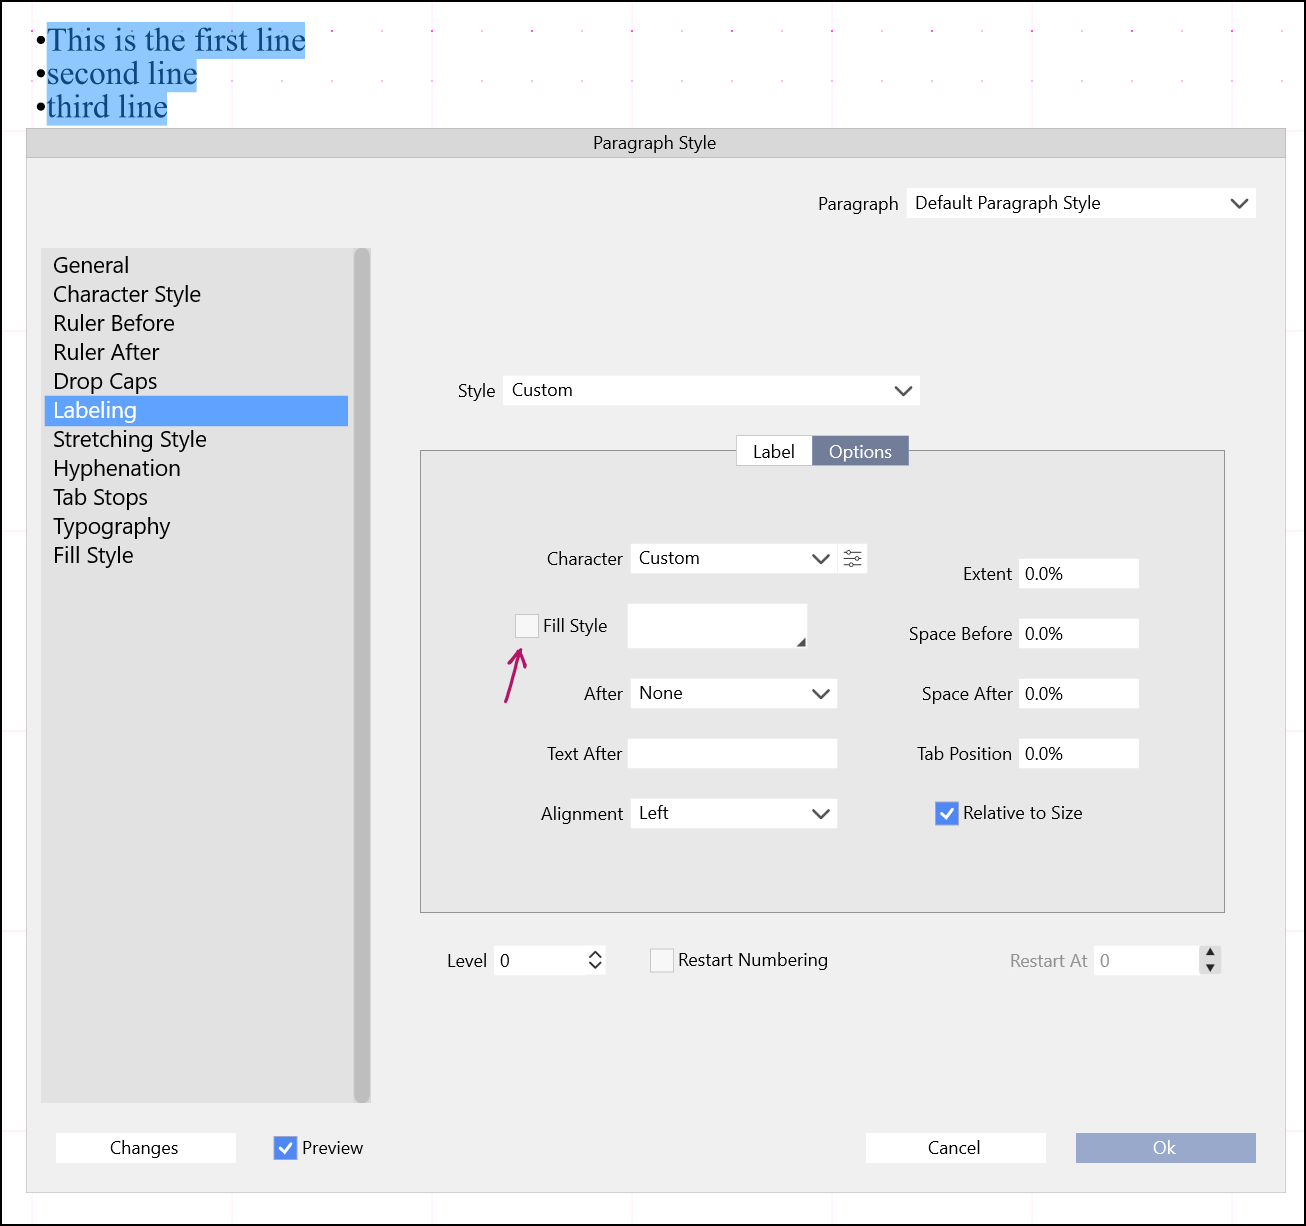Enable the Fill Style checkbox
Viewport: 1306px width, 1226px height.
pyautogui.click(x=527, y=626)
